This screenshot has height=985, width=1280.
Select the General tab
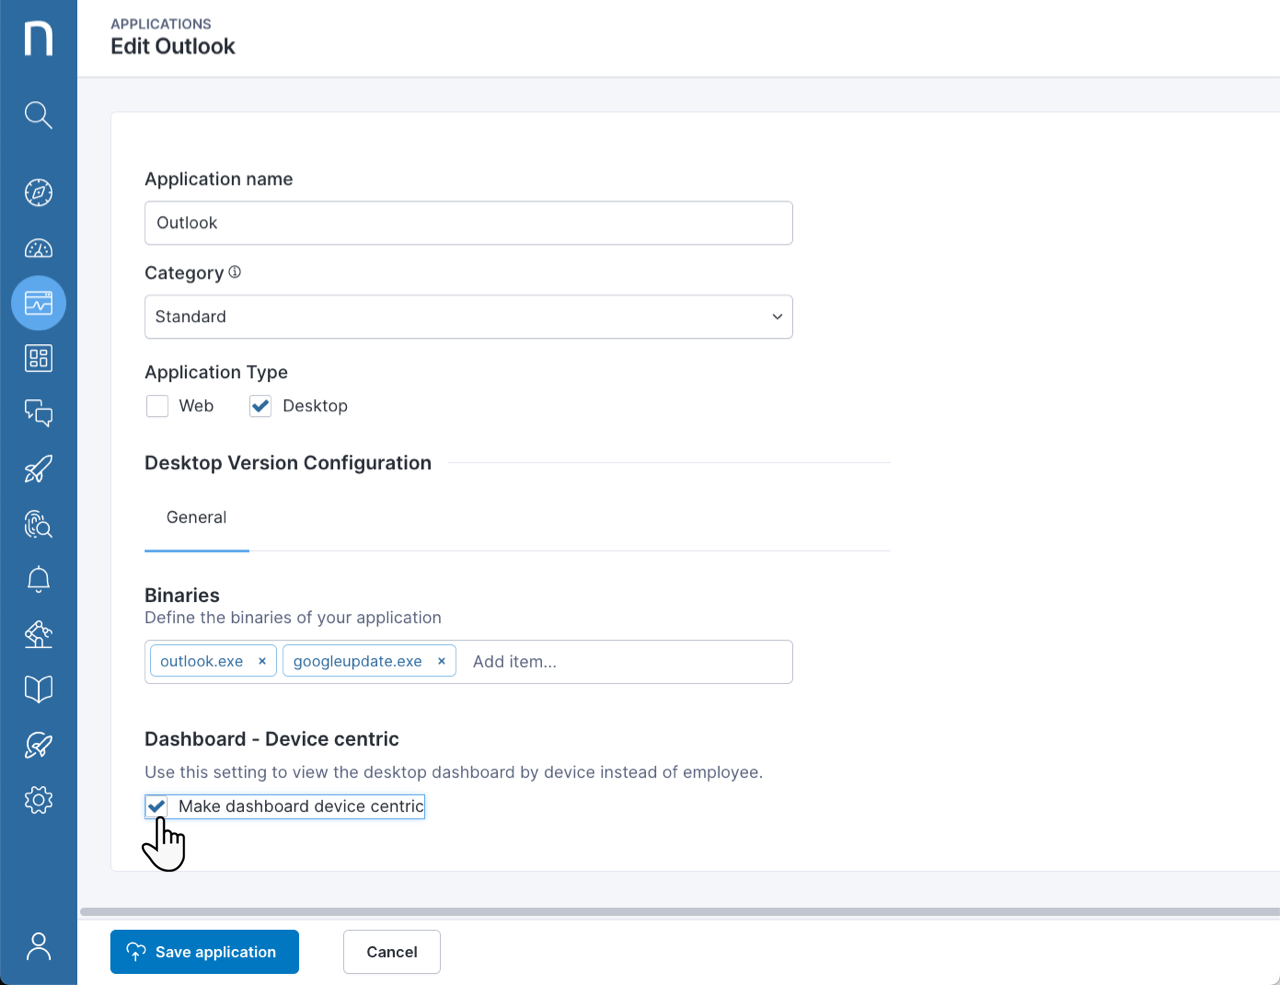point(196,518)
